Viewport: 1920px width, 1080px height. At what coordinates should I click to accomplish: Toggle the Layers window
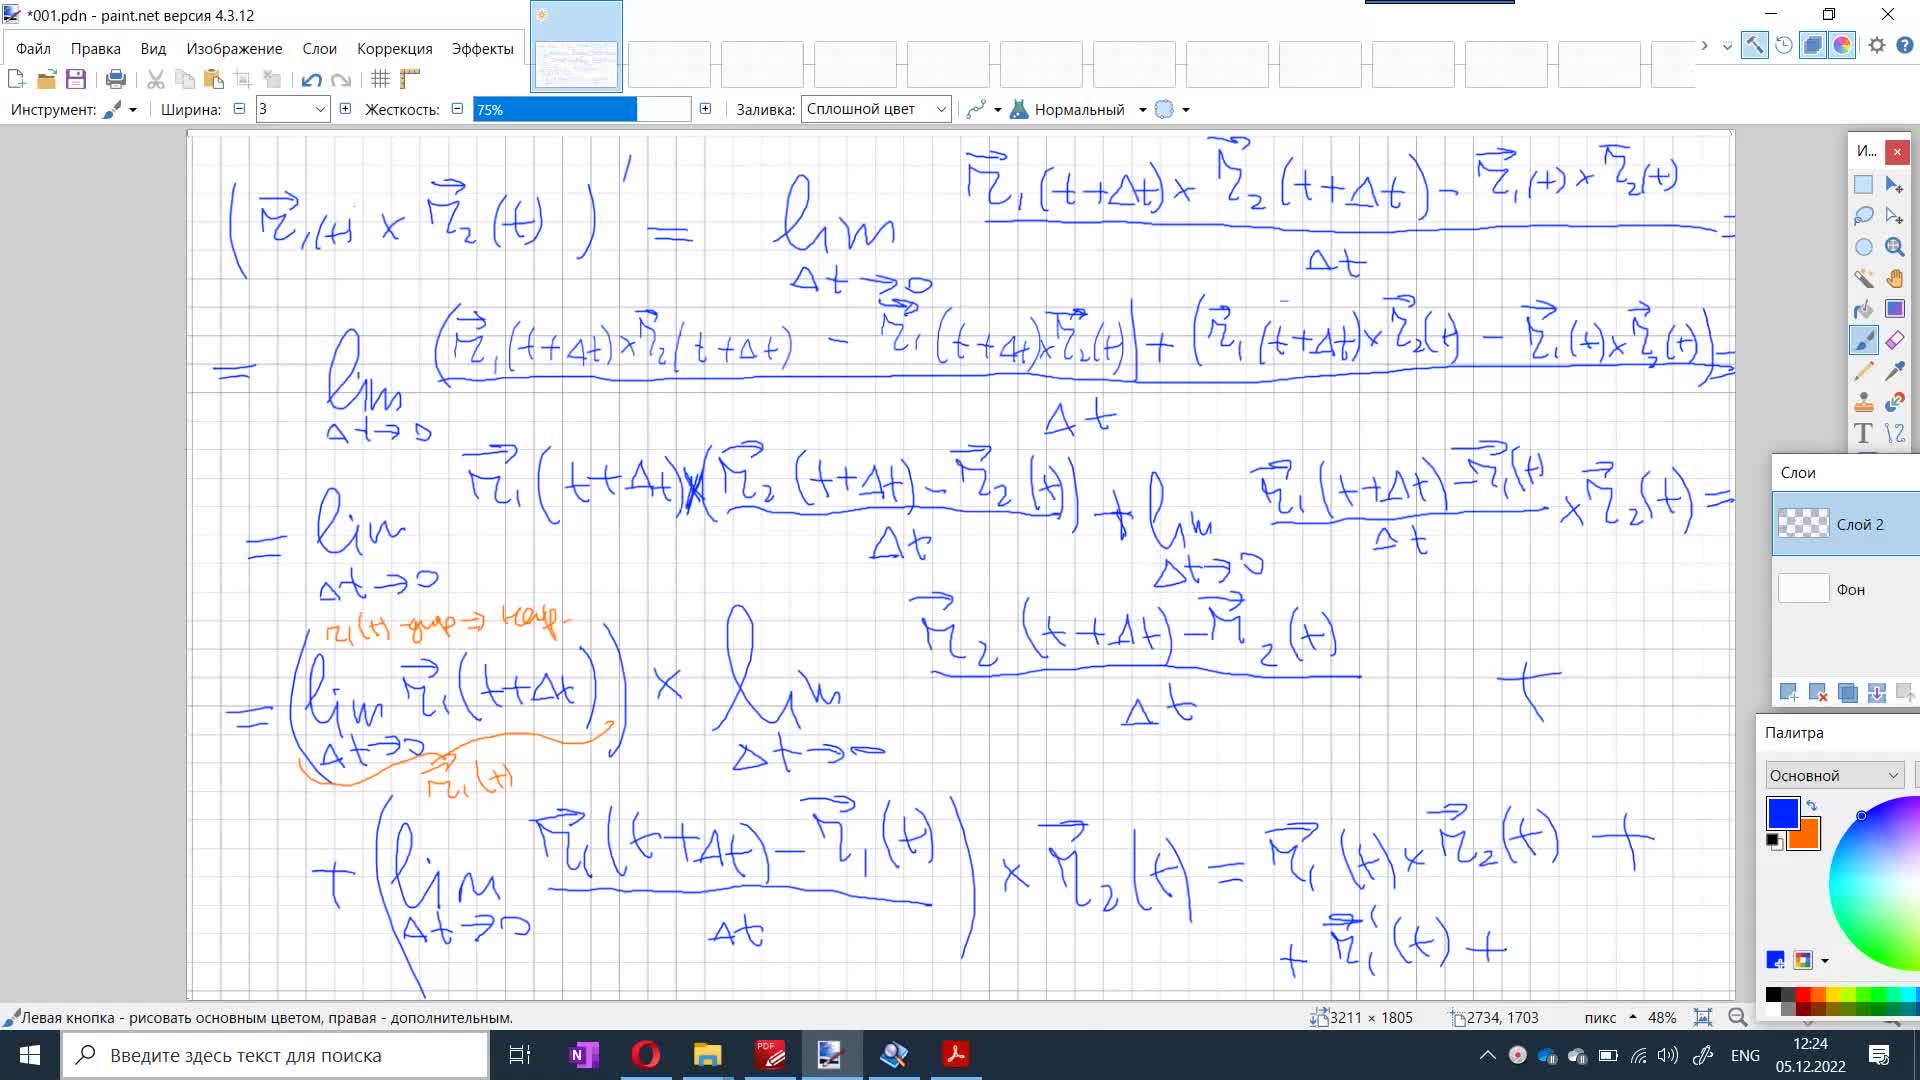1812,45
